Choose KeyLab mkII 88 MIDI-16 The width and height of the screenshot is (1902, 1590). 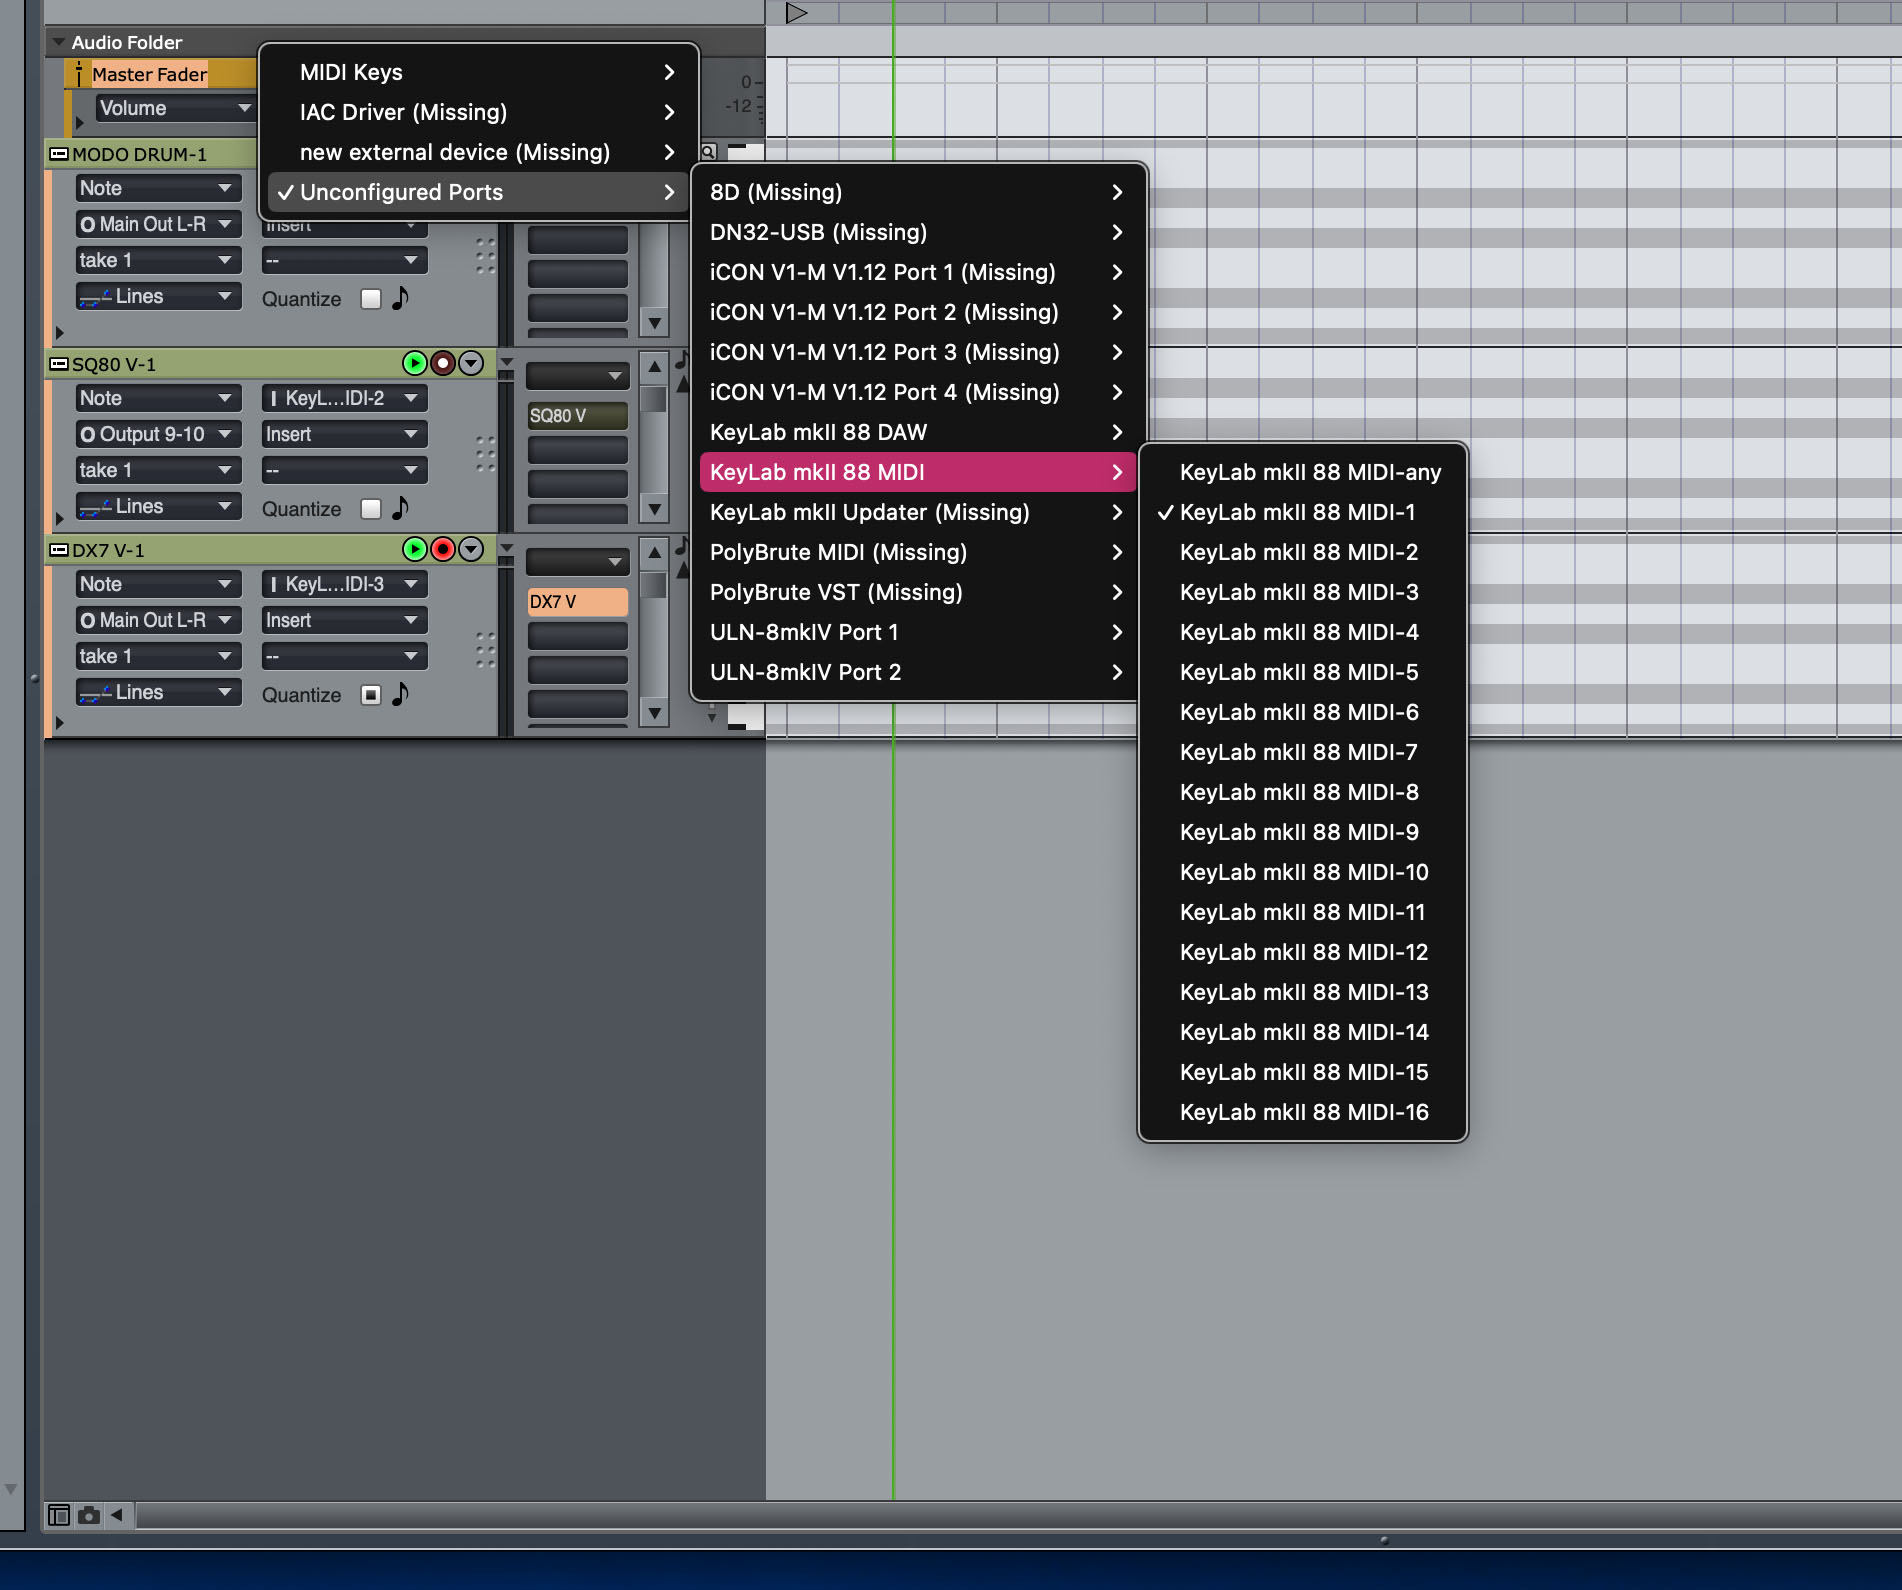click(x=1303, y=1112)
